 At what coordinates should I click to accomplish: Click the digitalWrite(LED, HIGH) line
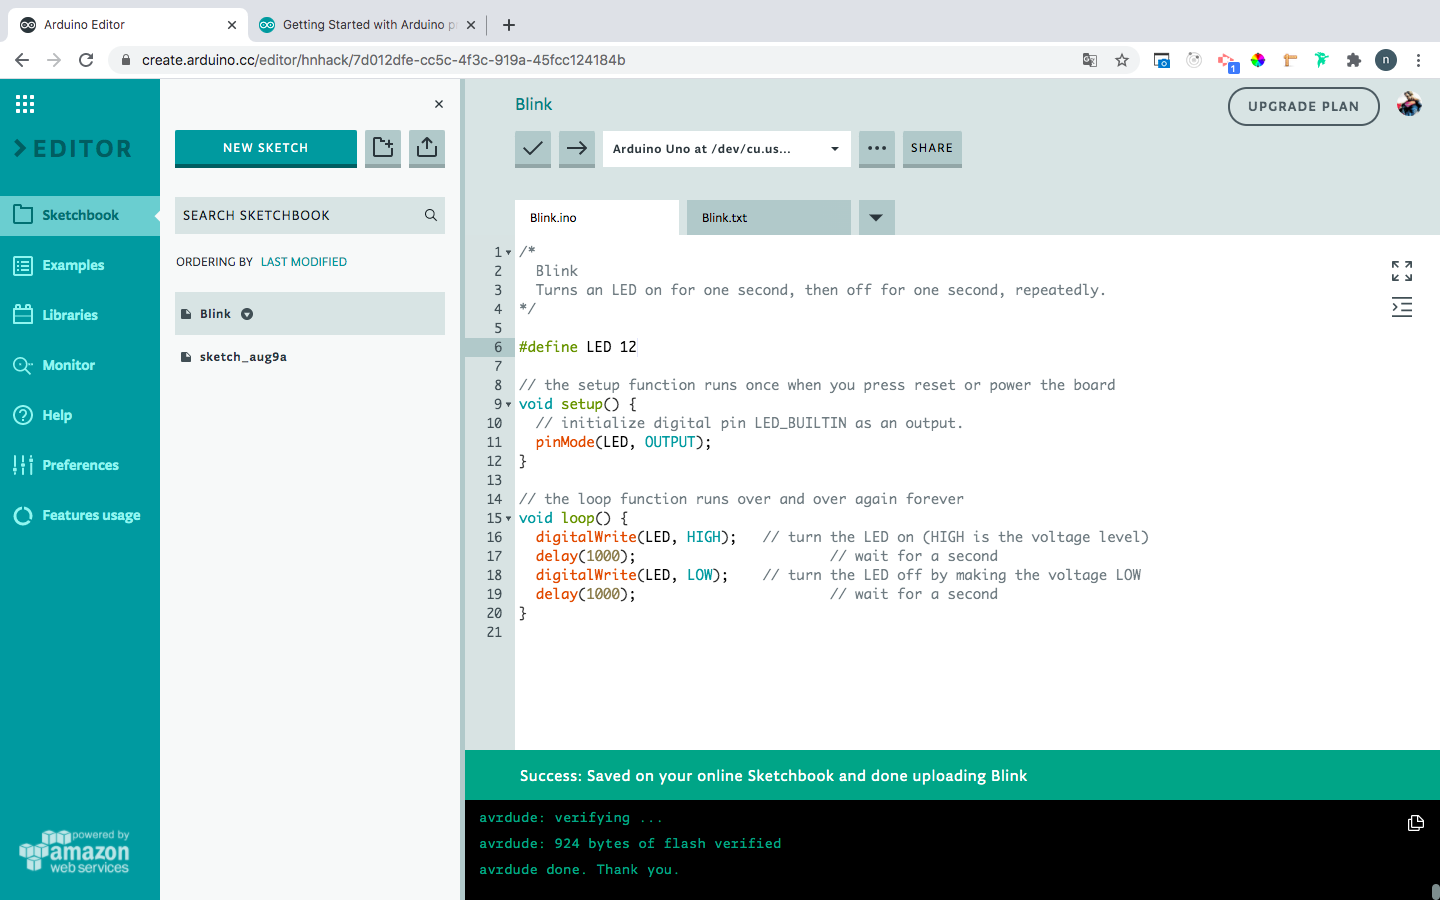click(x=636, y=537)
